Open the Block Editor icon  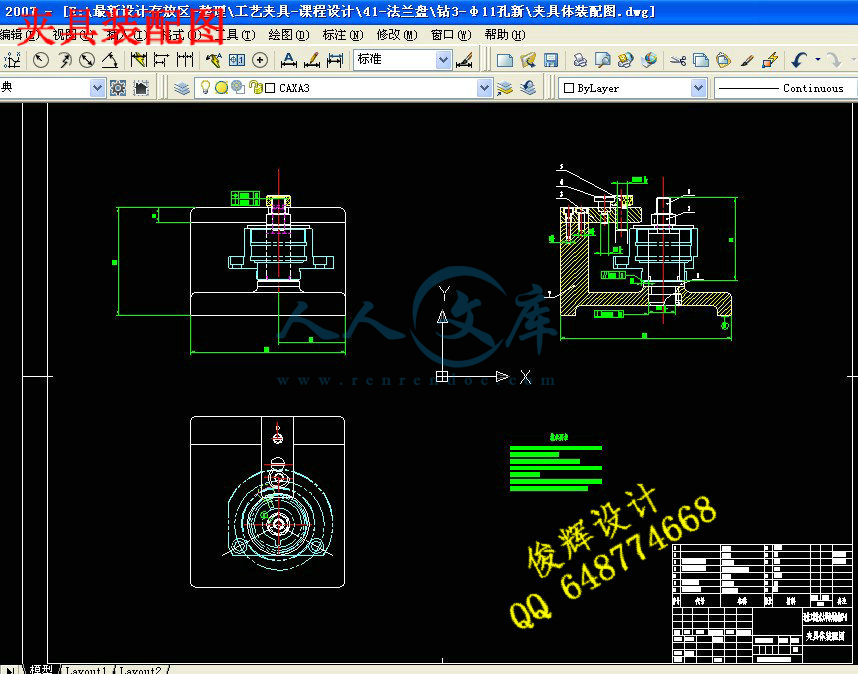(770, 60)
